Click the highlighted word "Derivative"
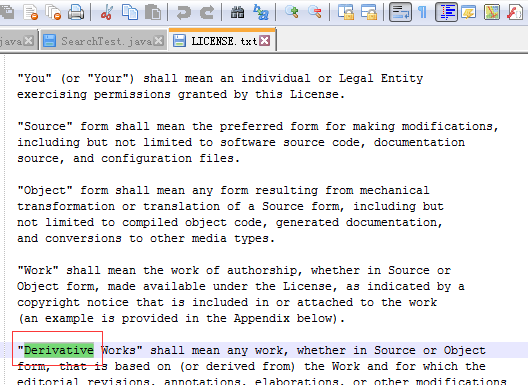 tap(59, 350)
